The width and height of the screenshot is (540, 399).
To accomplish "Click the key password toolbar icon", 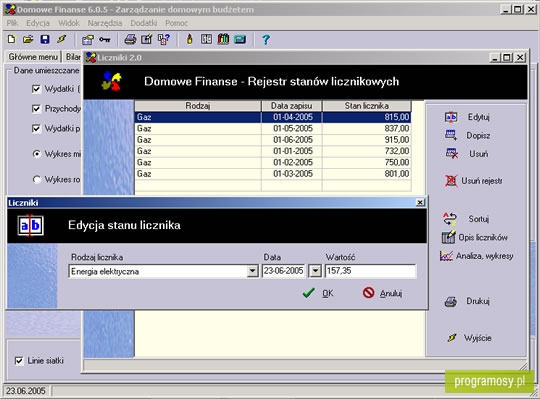I will tap(105, 40).
